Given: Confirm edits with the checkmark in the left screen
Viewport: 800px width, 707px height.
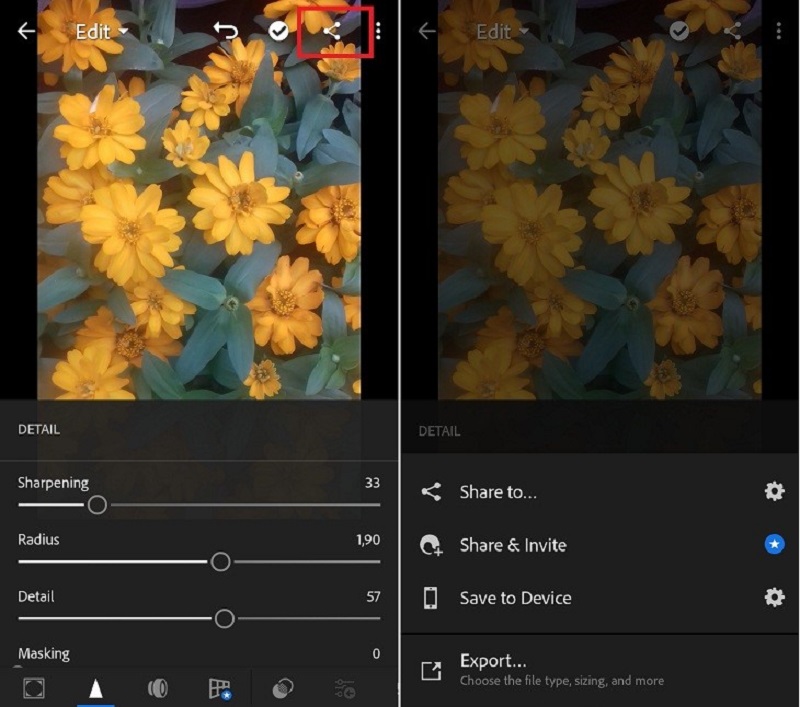Looking at the screenshot, I should click(x=279, y=31).
